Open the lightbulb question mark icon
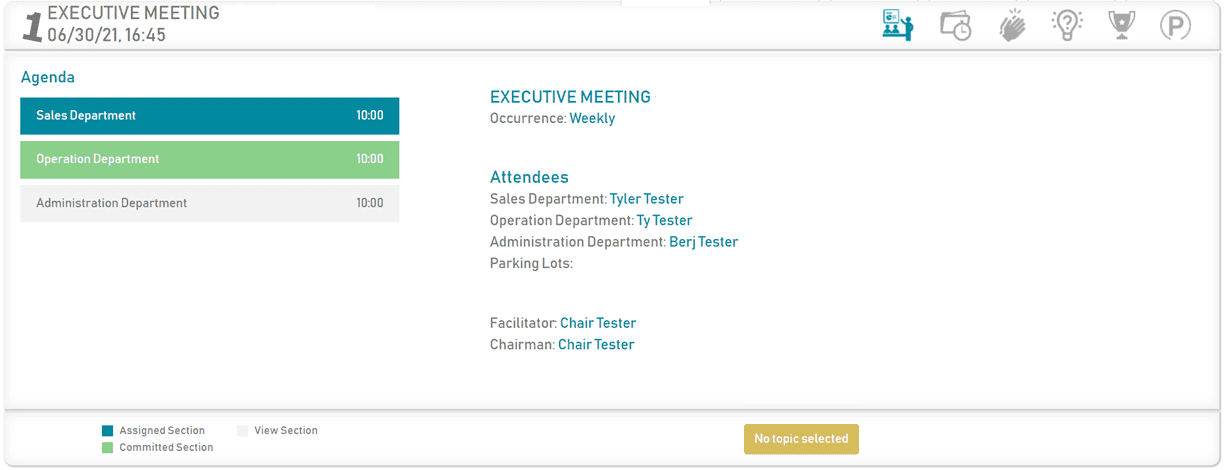Screen dimensions: 1224x470 point(1068,25)
